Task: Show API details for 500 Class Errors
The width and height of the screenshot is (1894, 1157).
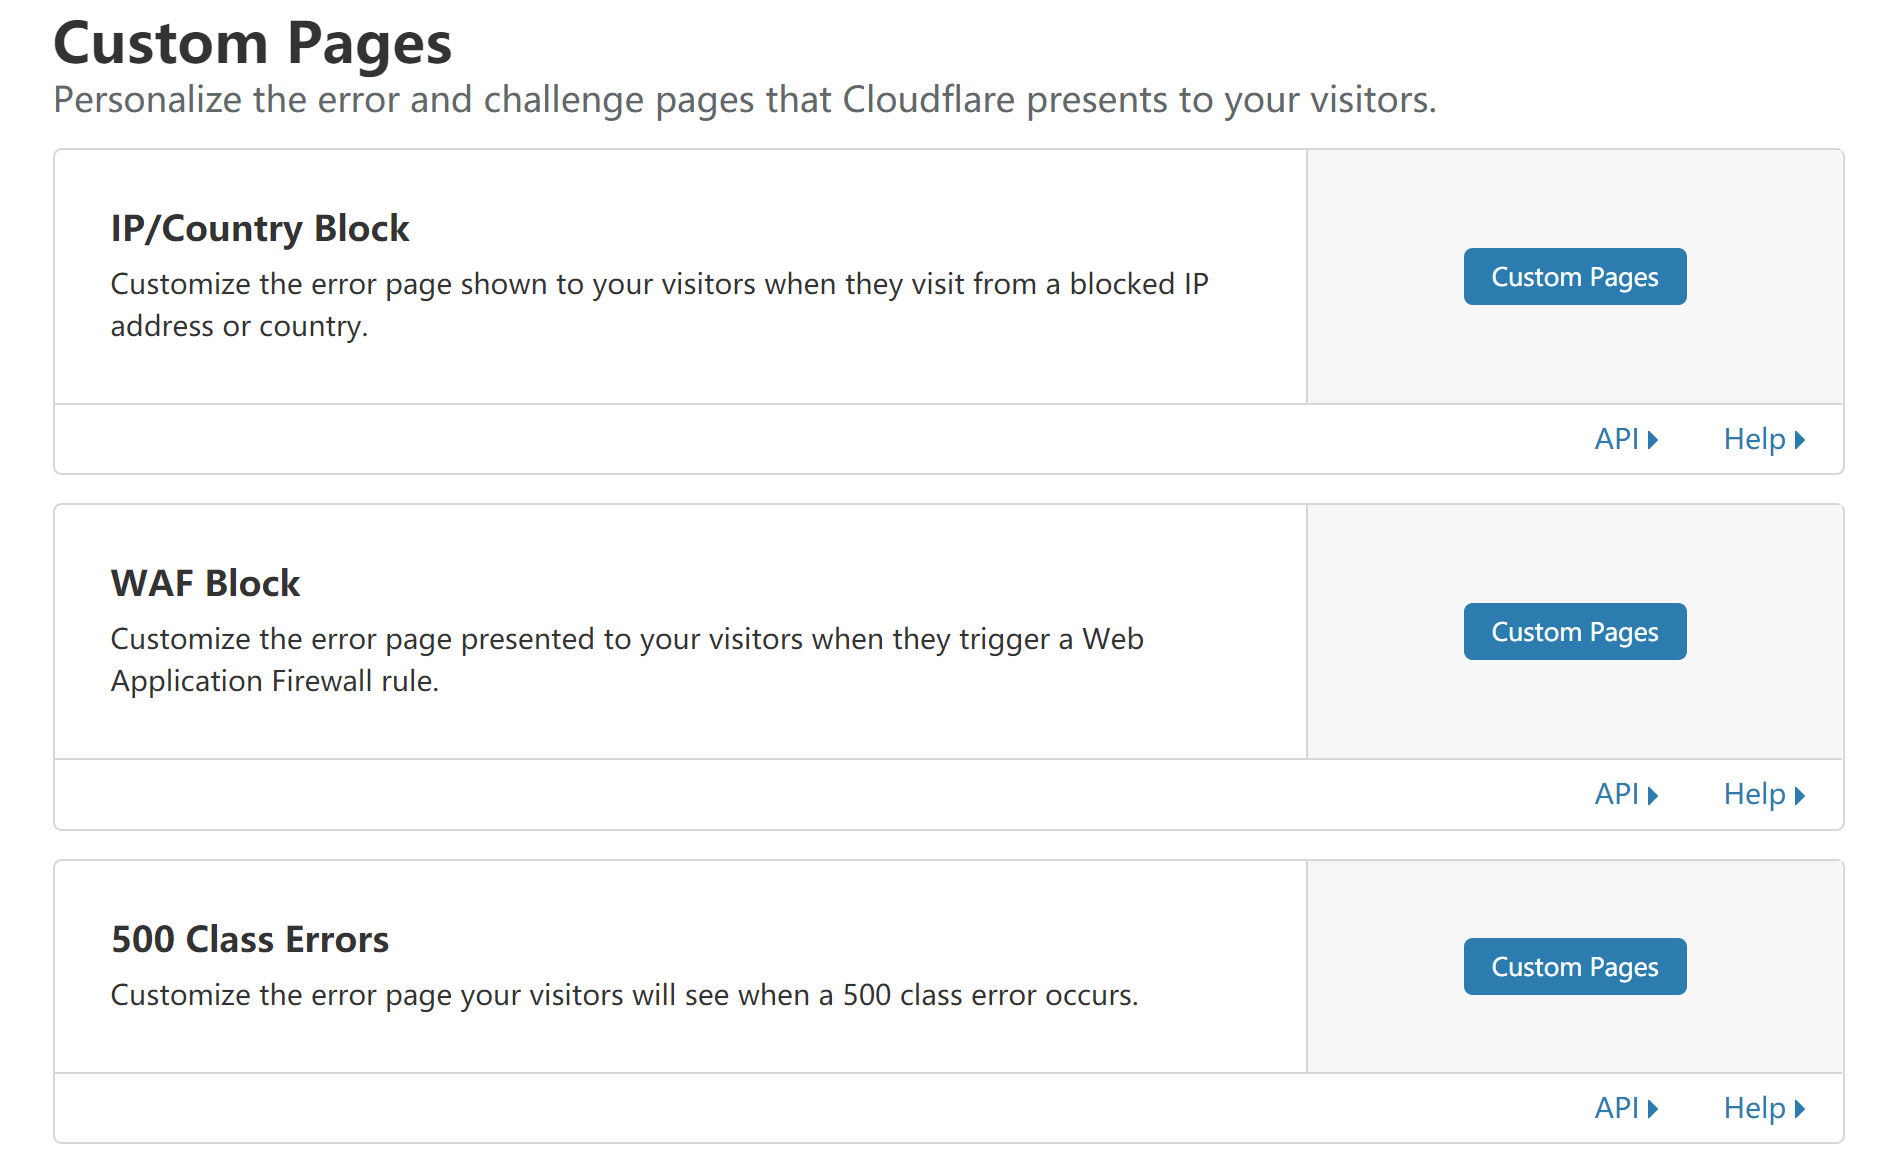Action: 1627,1108
